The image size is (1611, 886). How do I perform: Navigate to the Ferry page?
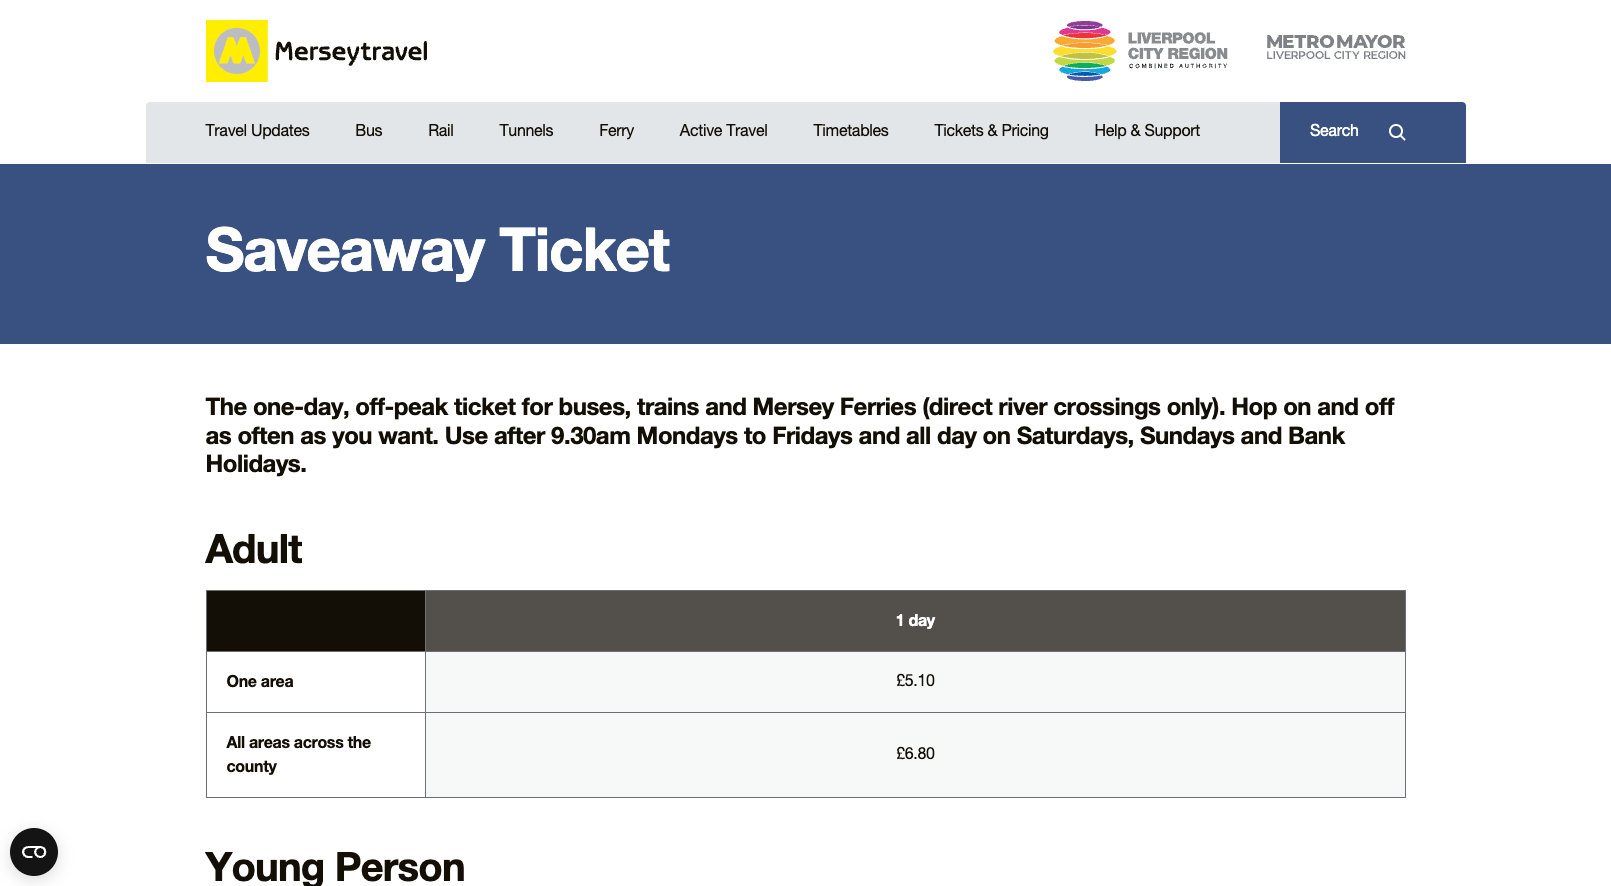pyautogui.click(x=616, y=131)
